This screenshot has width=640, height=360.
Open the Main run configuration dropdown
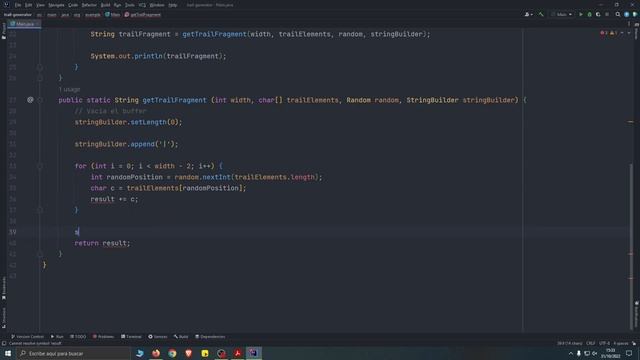[x=562, y=14]
